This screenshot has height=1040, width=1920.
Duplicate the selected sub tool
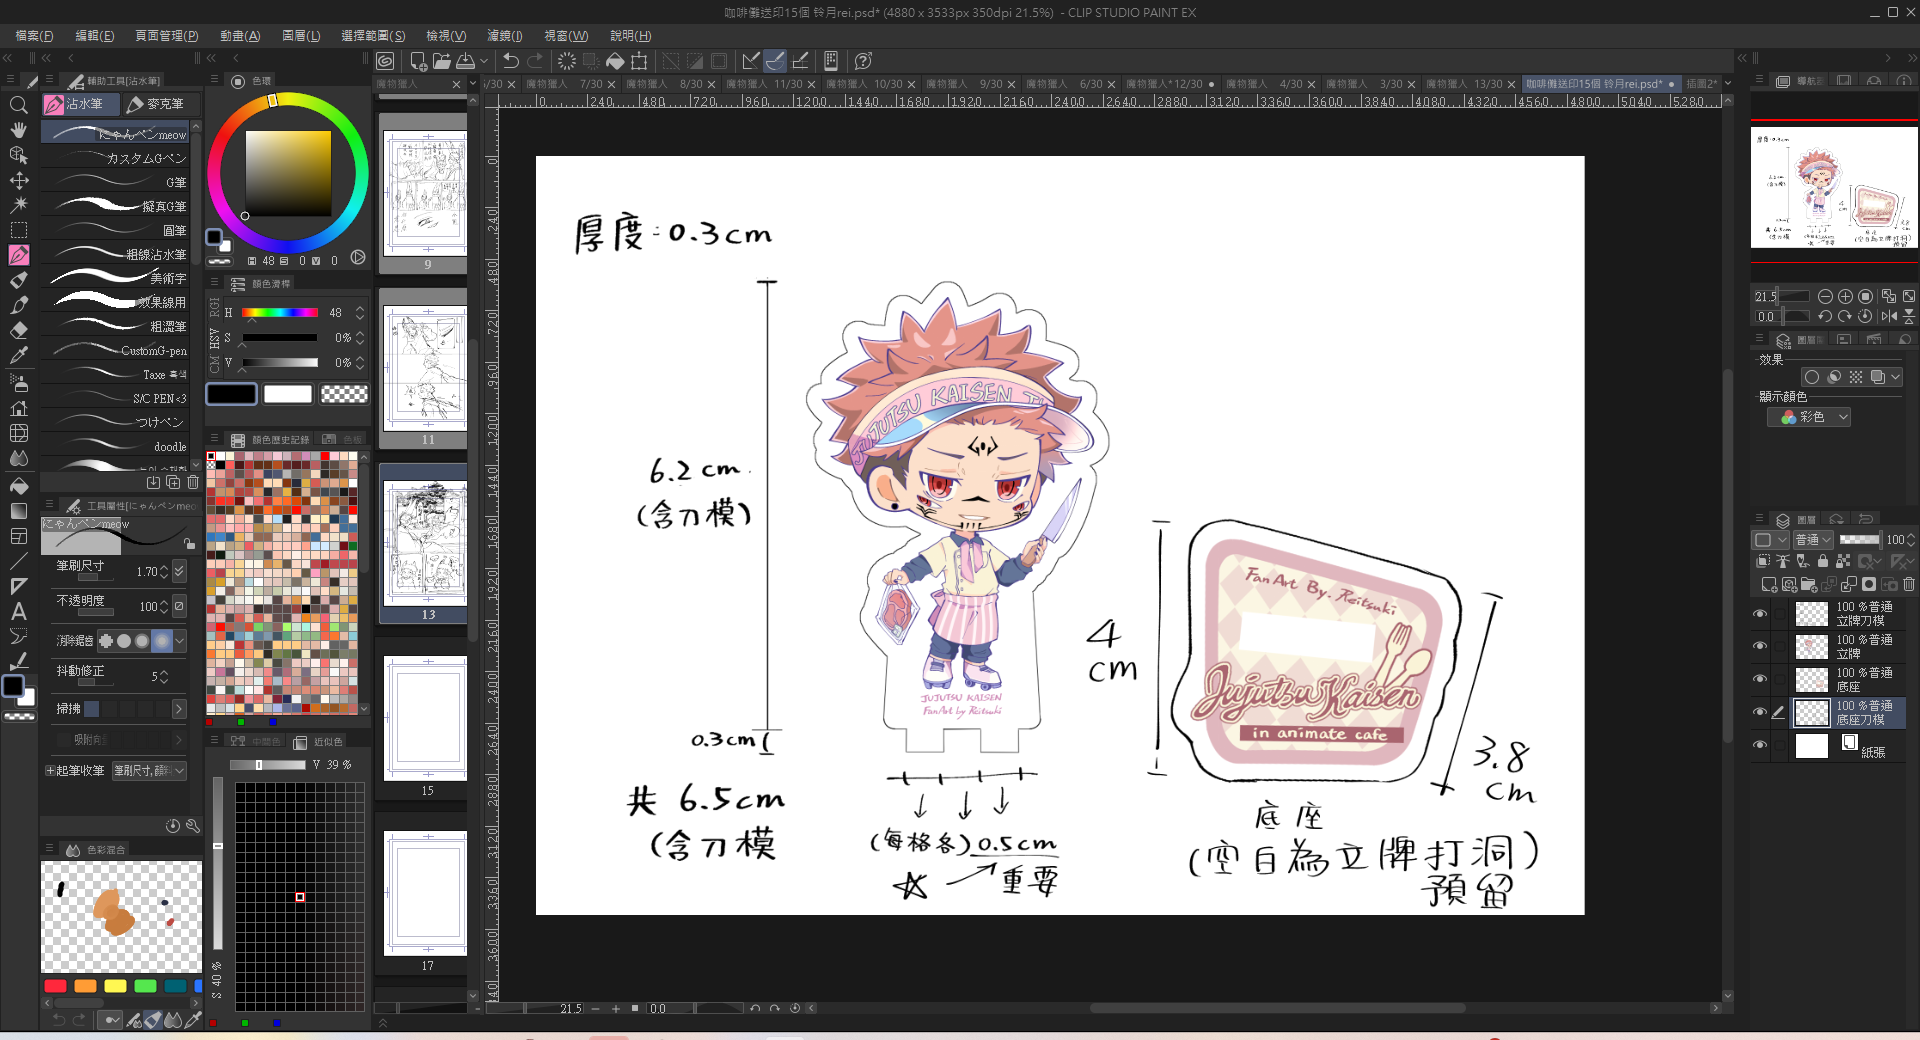click(173, 482)
